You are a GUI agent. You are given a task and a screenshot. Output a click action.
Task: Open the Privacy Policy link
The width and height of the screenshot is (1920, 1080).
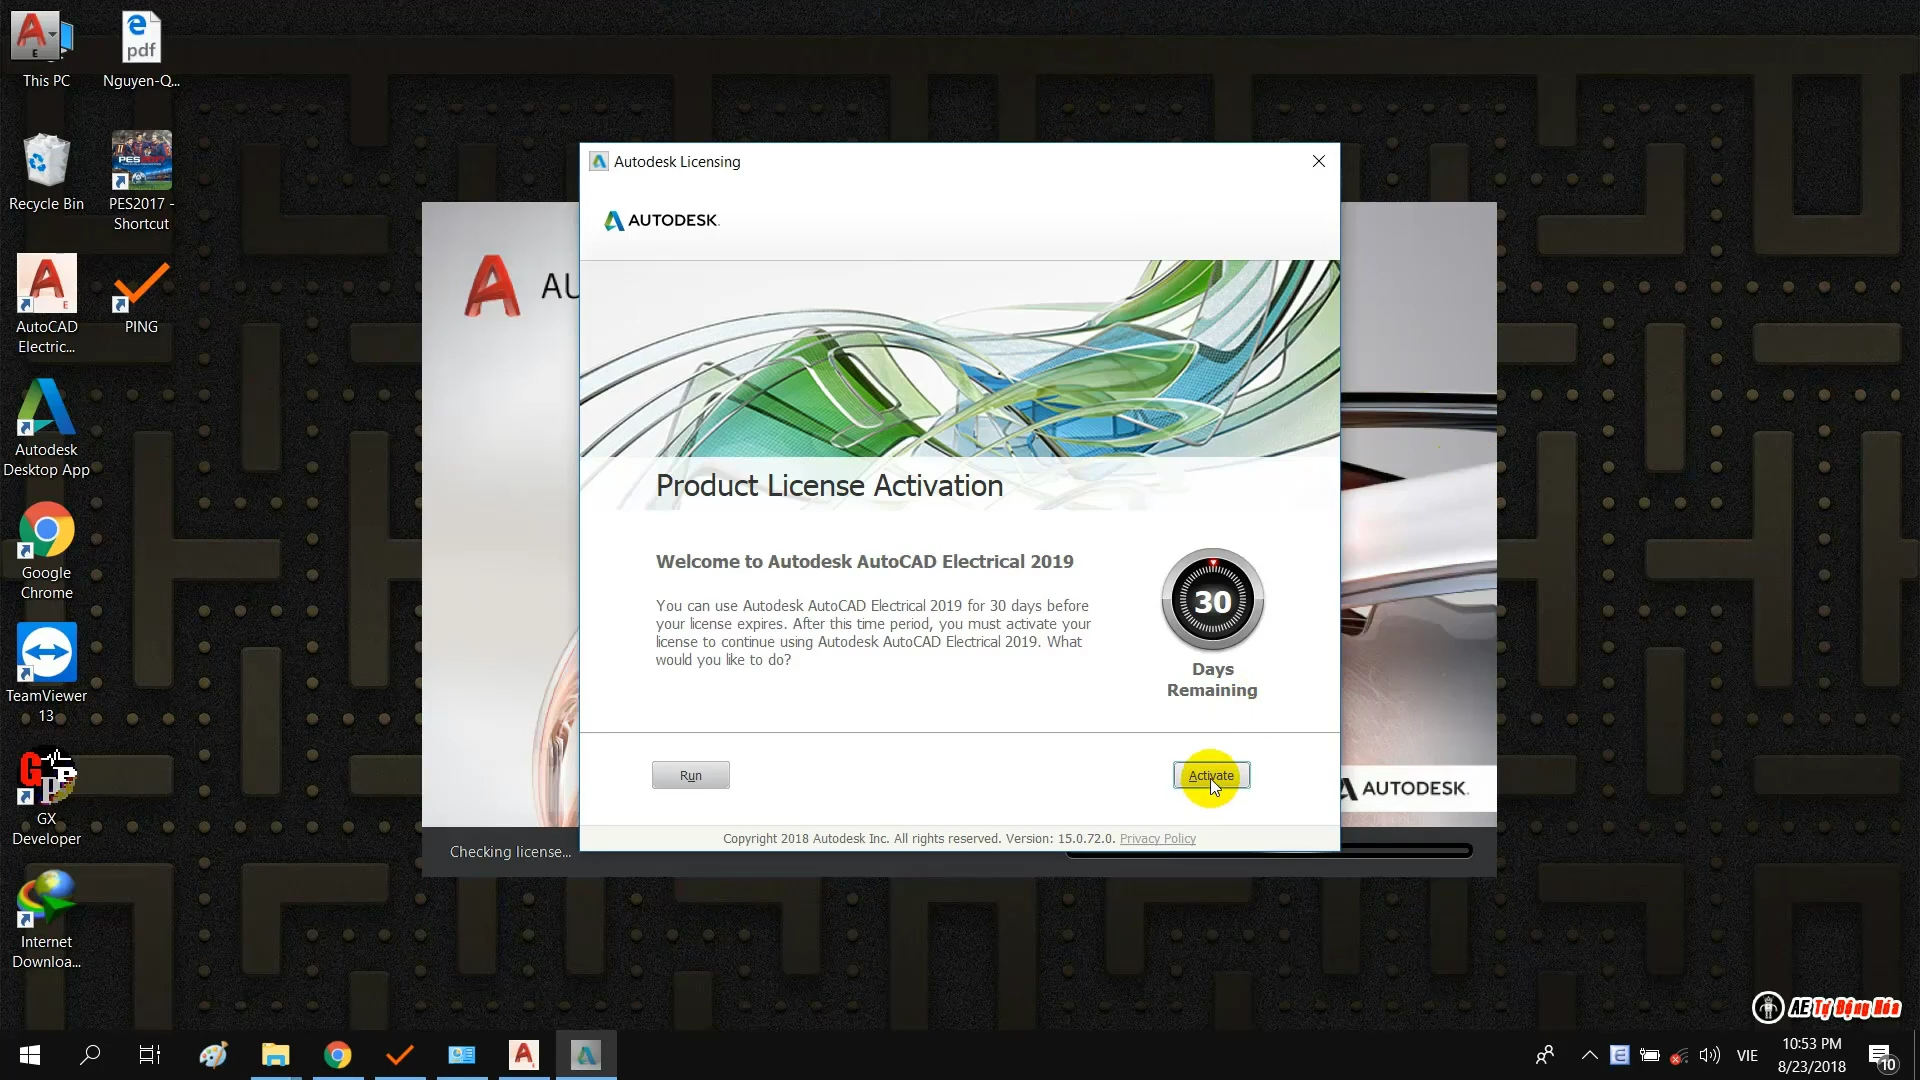pyautogui.click(x=1158, y=839)
